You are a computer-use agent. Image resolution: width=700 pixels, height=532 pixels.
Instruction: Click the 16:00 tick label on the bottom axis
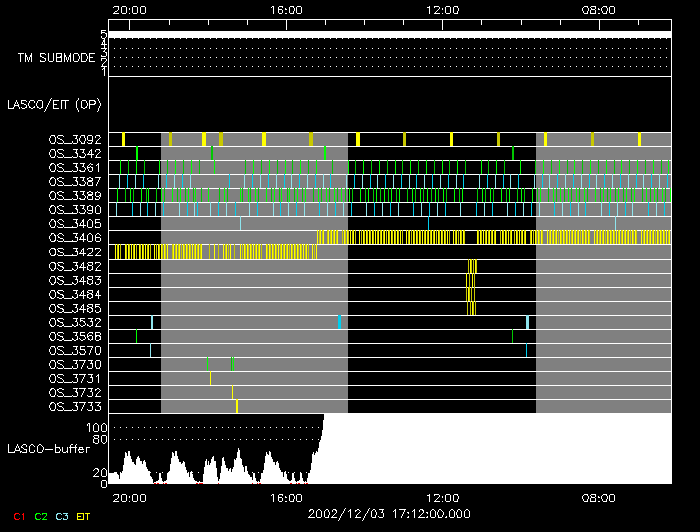pos(286,497)
